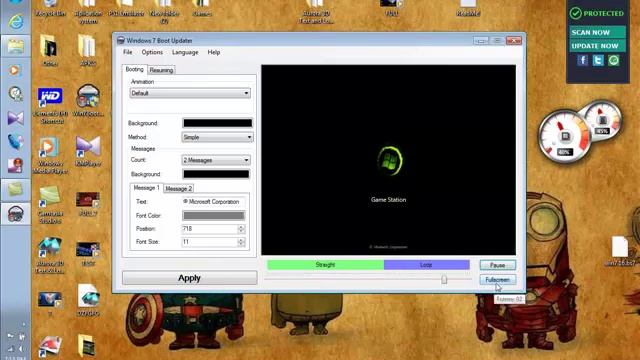Viewport: 640px width, 360px height.
Task: Pause the boot animation preview
Action: click(498, 265)
